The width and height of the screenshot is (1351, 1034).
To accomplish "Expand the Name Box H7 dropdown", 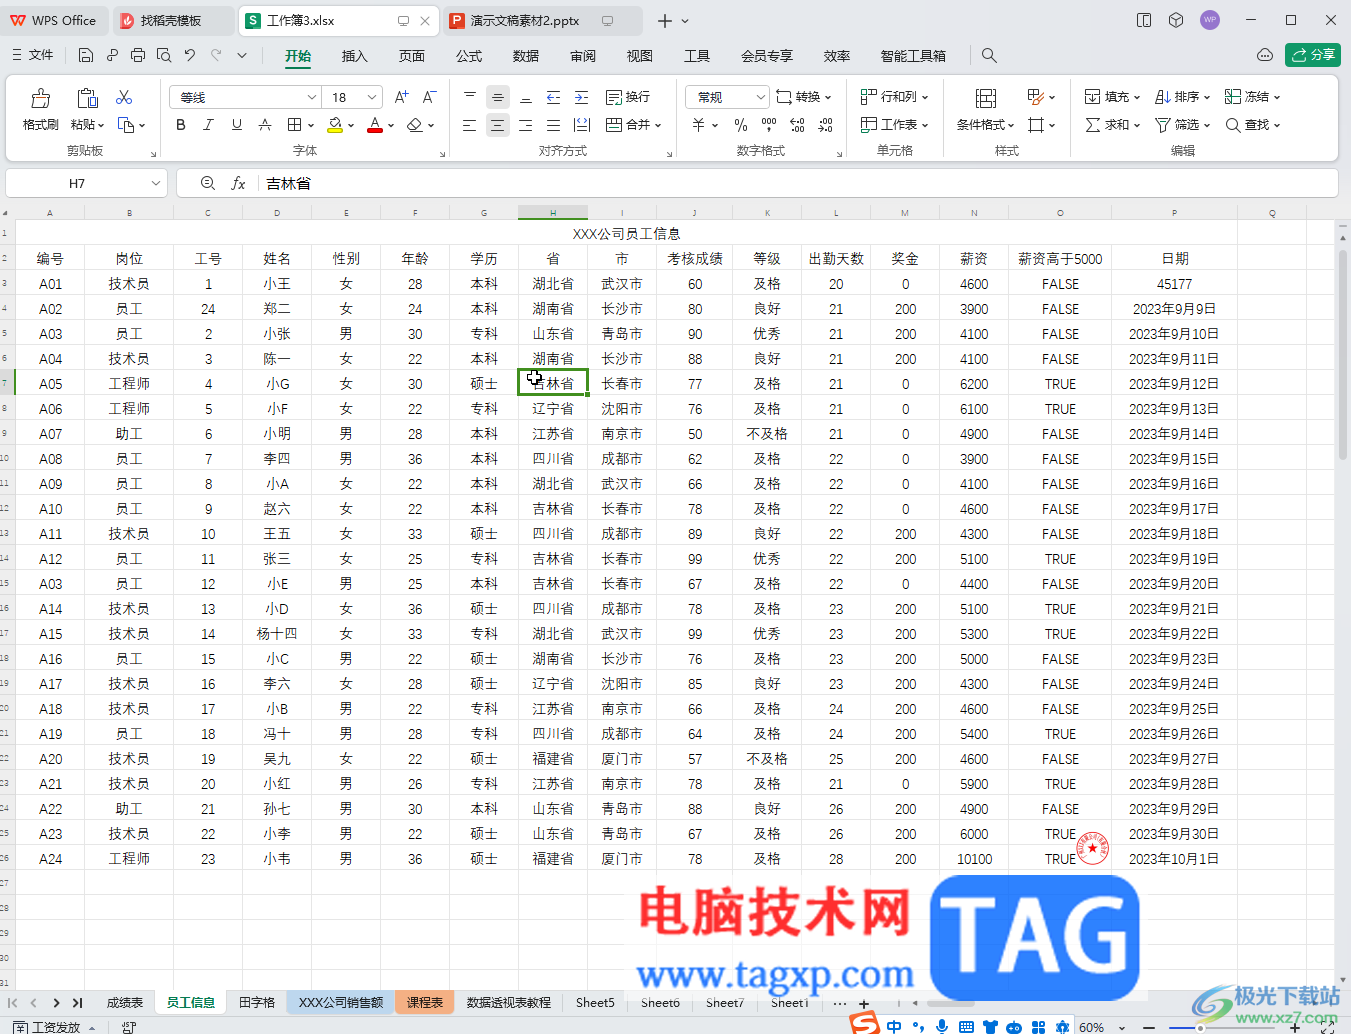I will pos(155,183).
